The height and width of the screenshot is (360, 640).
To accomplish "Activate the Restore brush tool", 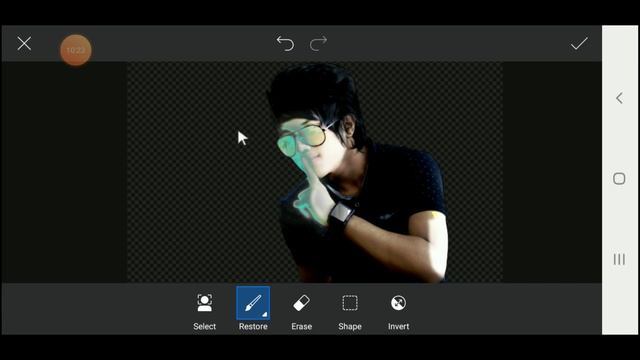I will click(x=253, y=303).
